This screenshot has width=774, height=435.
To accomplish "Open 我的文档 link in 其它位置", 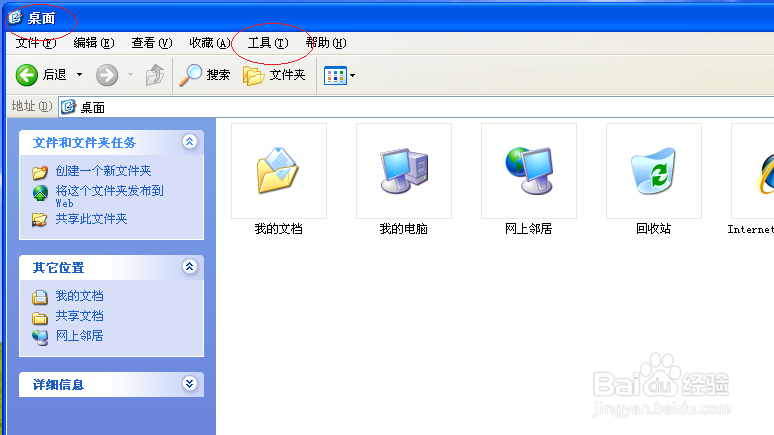I will coord(79,296).
